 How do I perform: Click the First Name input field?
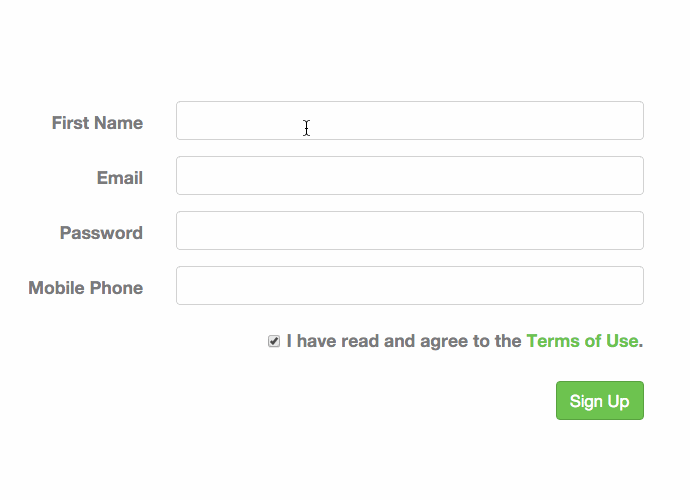409,121
